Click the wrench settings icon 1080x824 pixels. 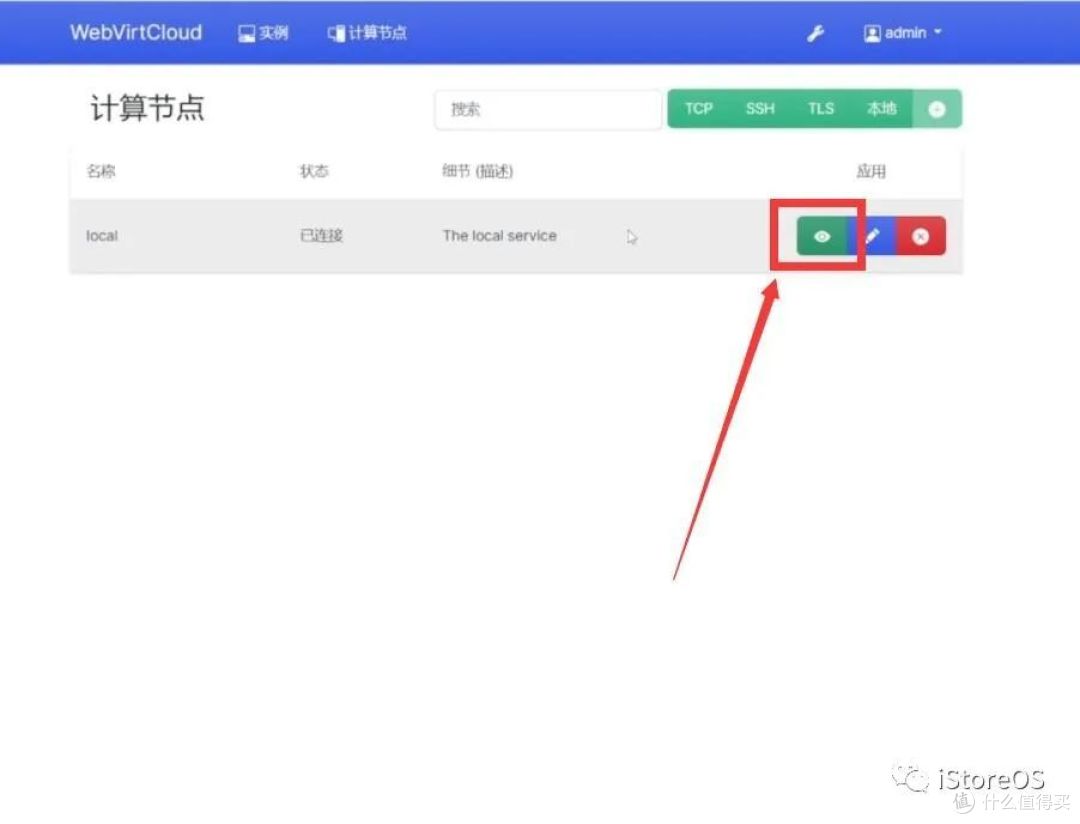tap(816, 33)
